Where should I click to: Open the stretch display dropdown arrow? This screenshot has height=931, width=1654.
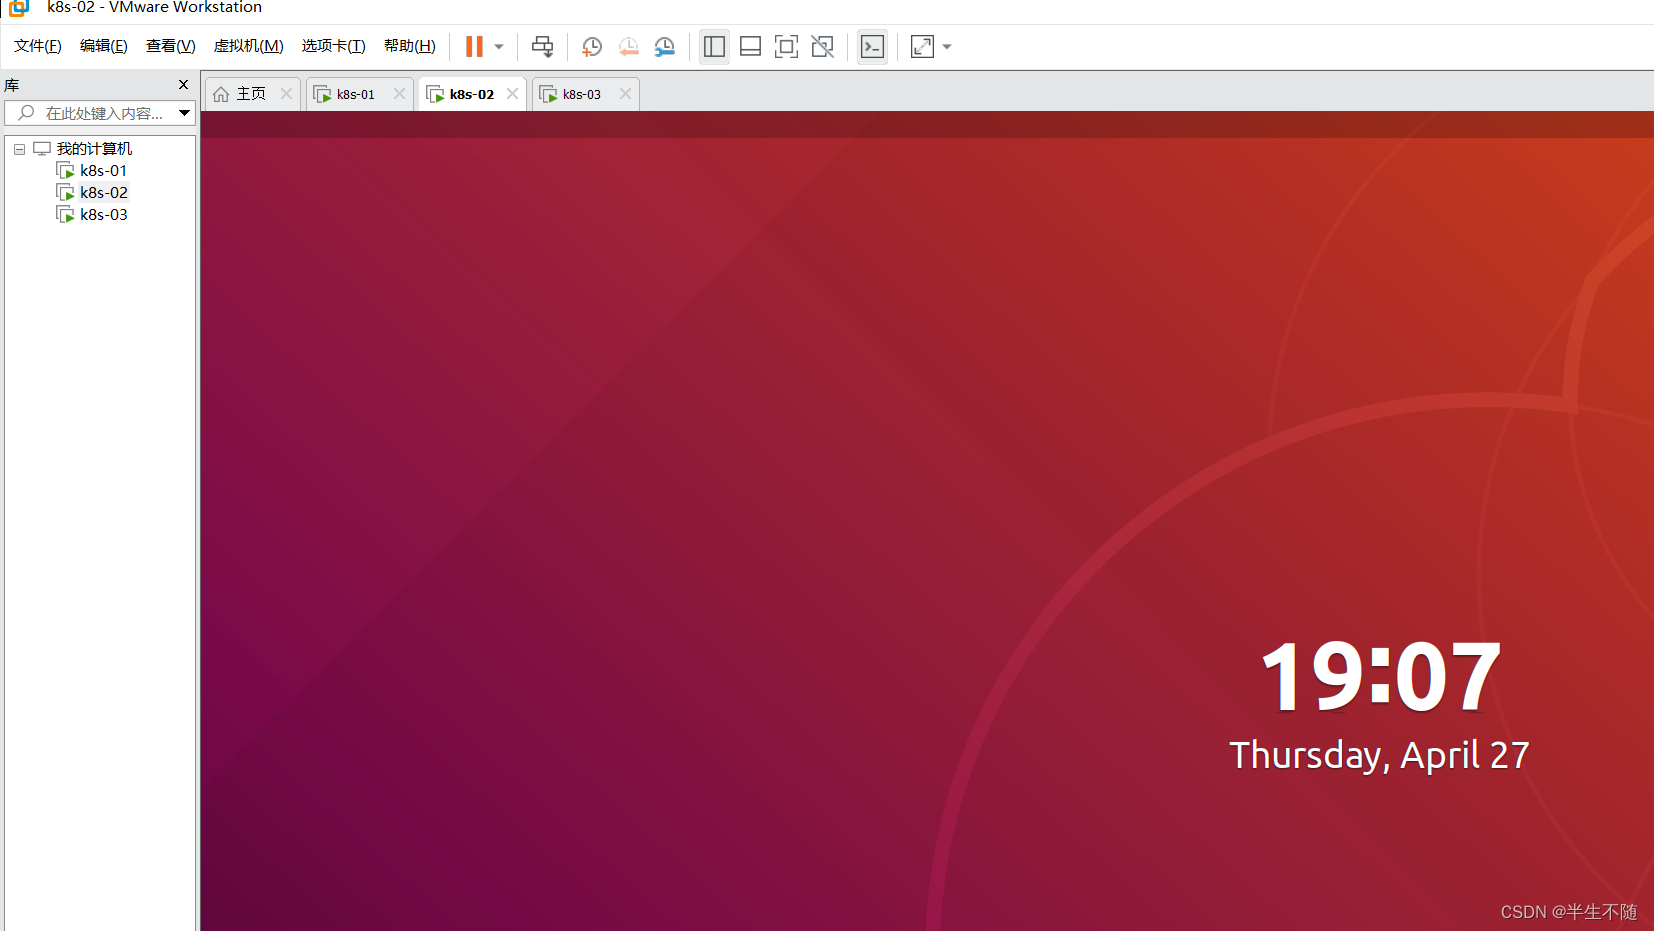pyautogui.click(x=947, y=46)
